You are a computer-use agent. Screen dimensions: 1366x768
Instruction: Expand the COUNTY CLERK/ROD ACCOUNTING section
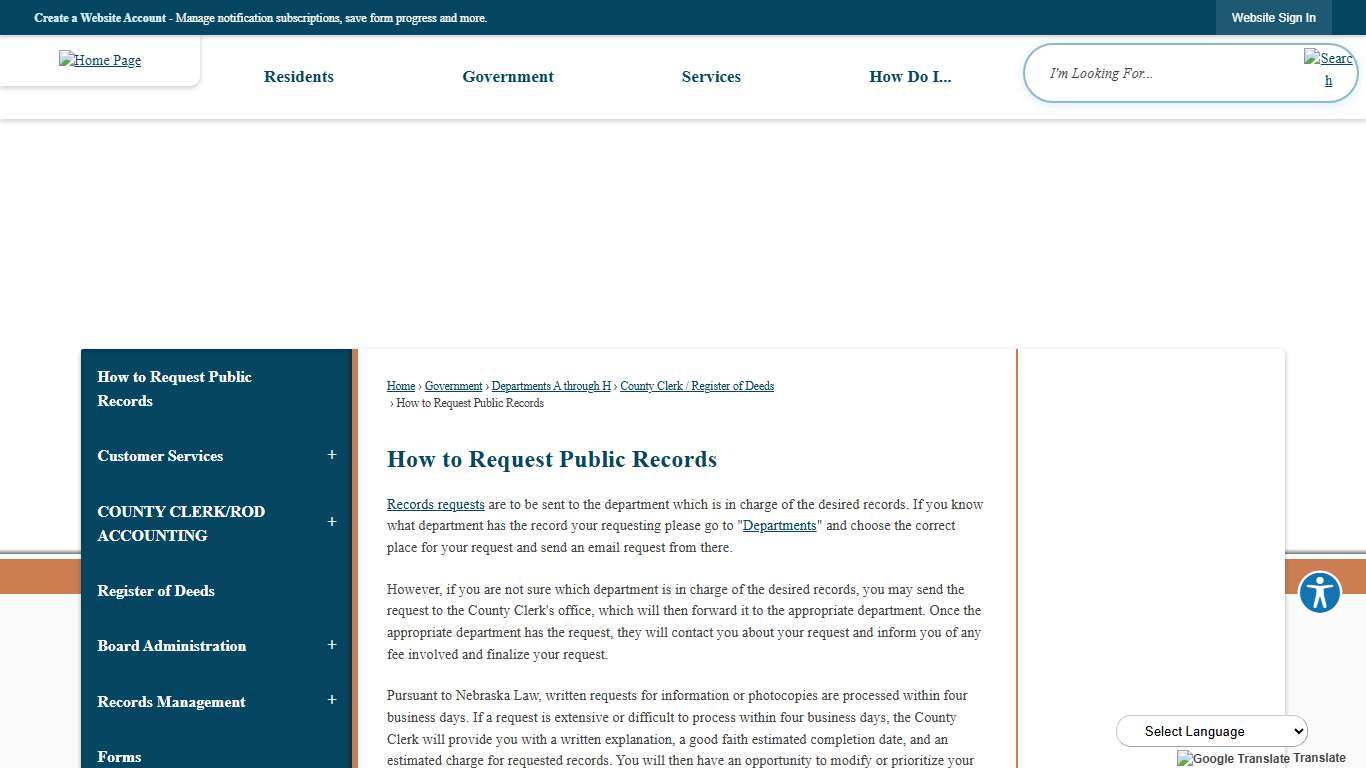[x=332, y=521]
